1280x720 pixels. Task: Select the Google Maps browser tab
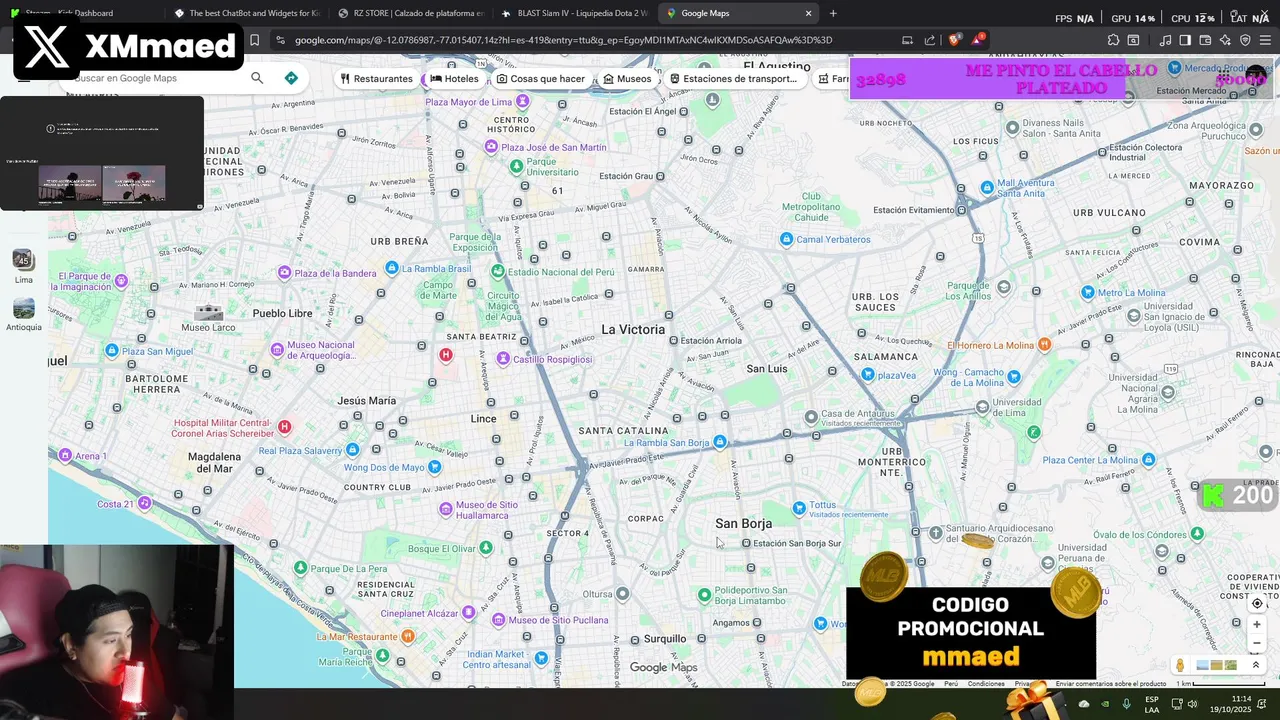[738, 13]
